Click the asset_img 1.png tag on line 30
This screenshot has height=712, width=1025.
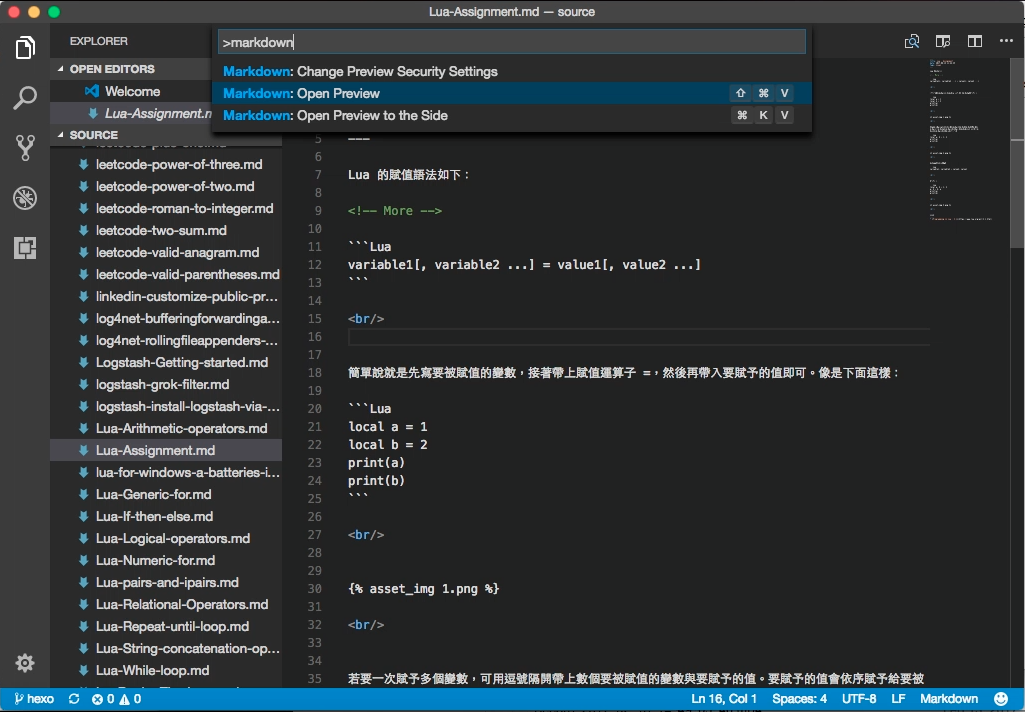click(424, 589)
